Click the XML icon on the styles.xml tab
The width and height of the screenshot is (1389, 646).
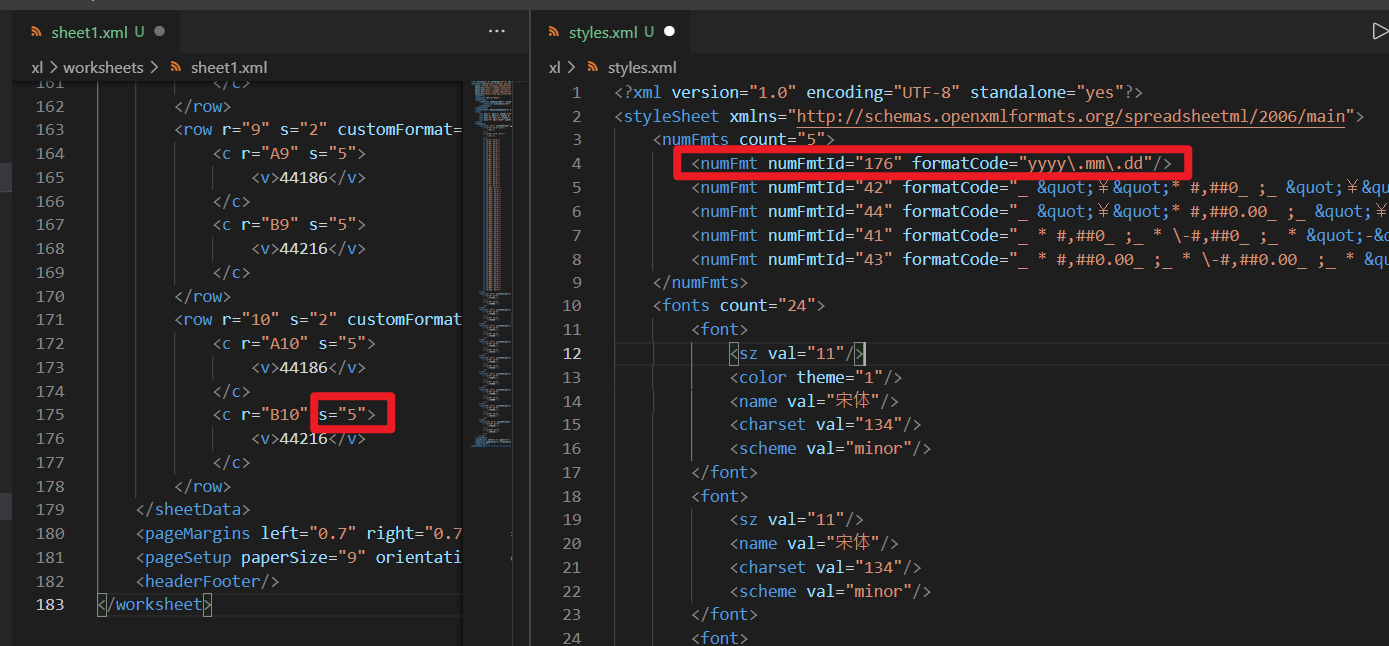pyautogui.click(x=553, y=31)
